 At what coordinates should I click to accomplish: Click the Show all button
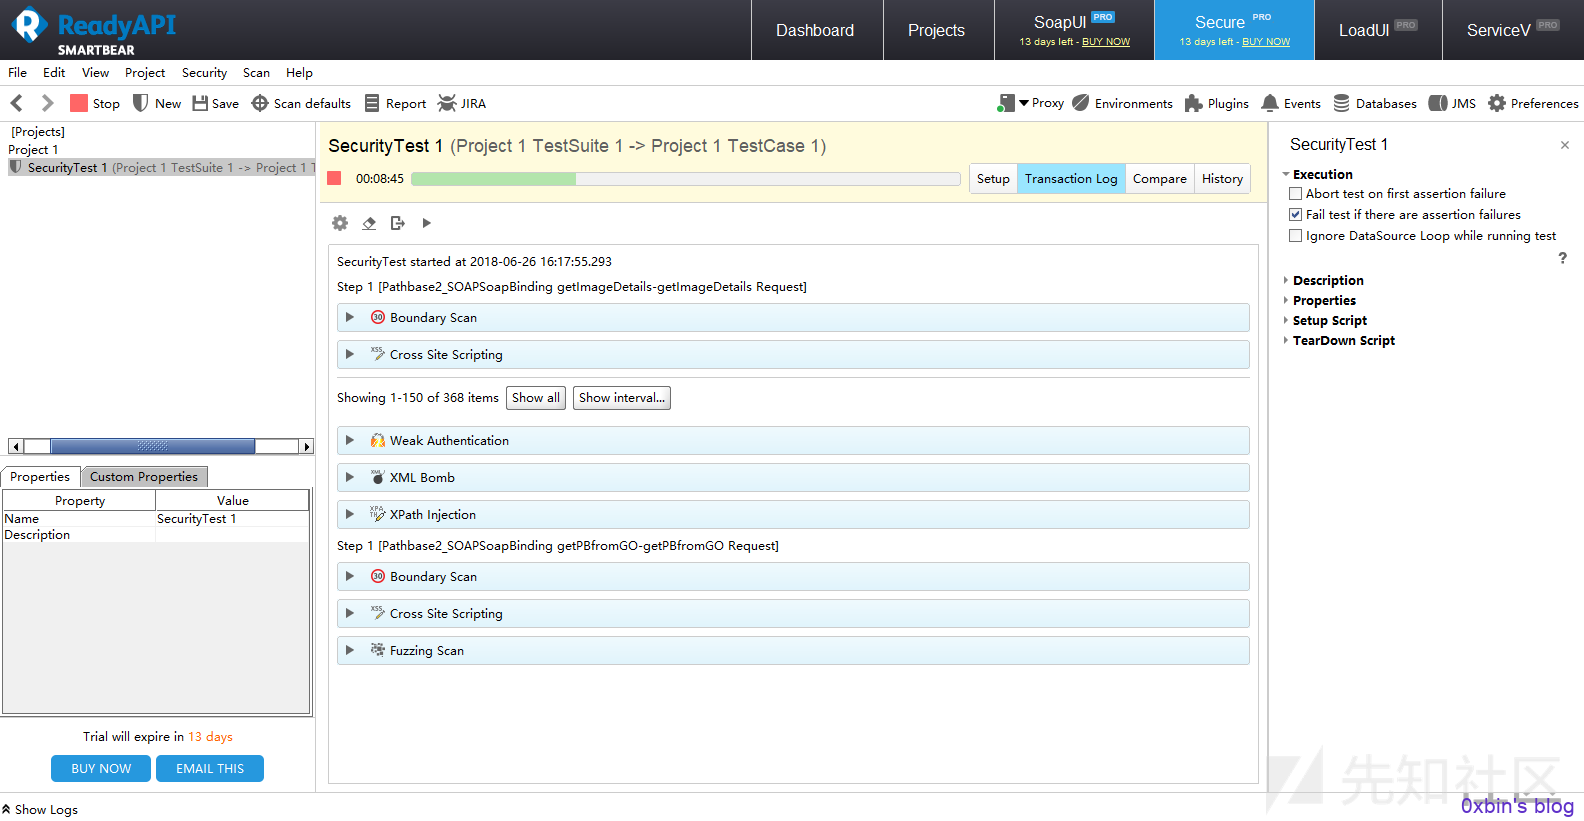coord(536,398)
